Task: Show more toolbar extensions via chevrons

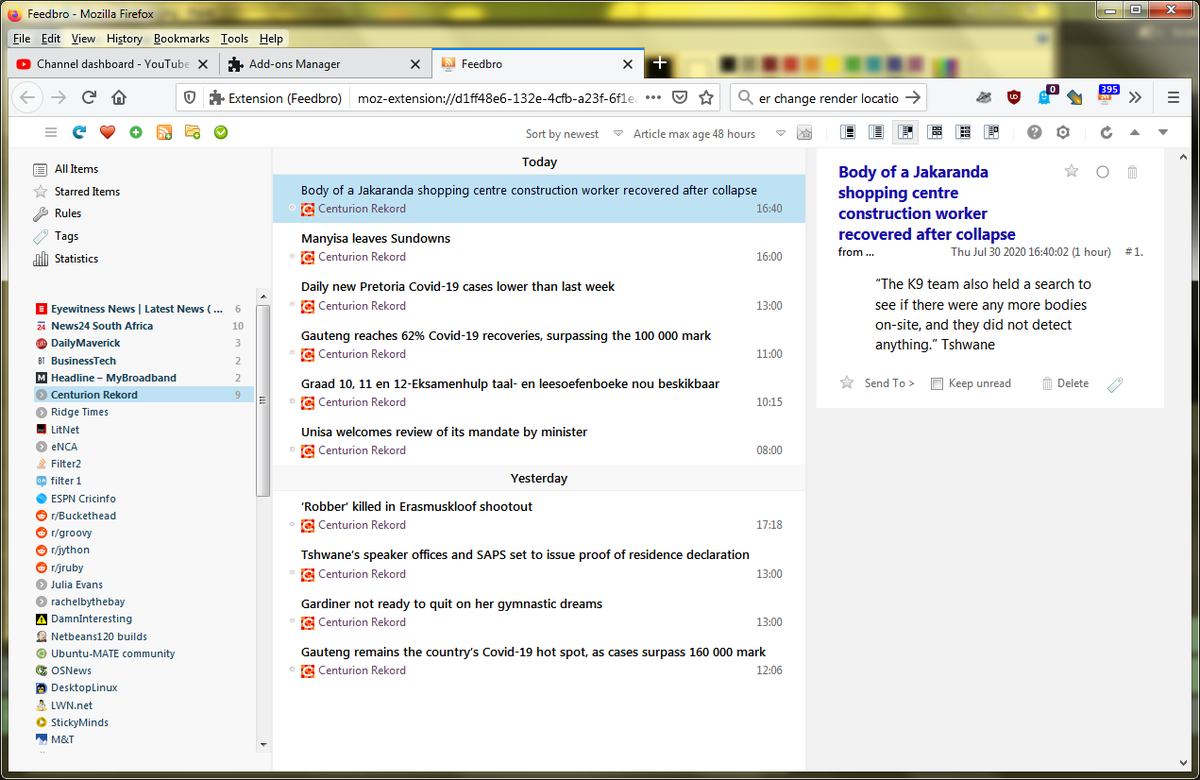Action: pos(1135,97)
